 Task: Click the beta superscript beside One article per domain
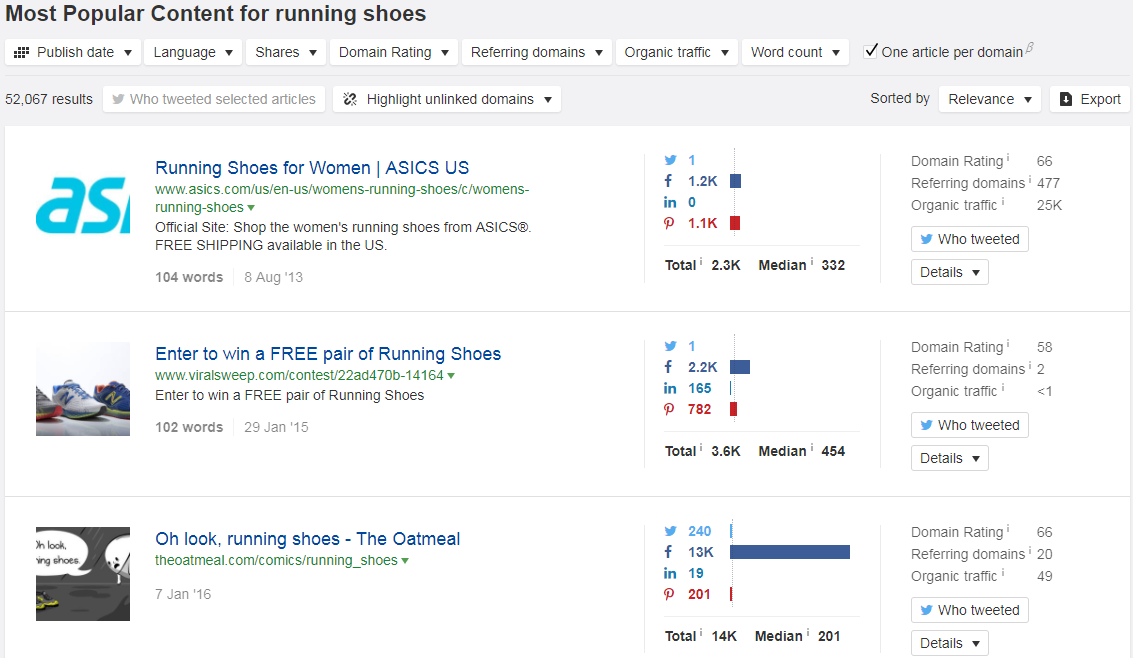(x=1030, y=47)
